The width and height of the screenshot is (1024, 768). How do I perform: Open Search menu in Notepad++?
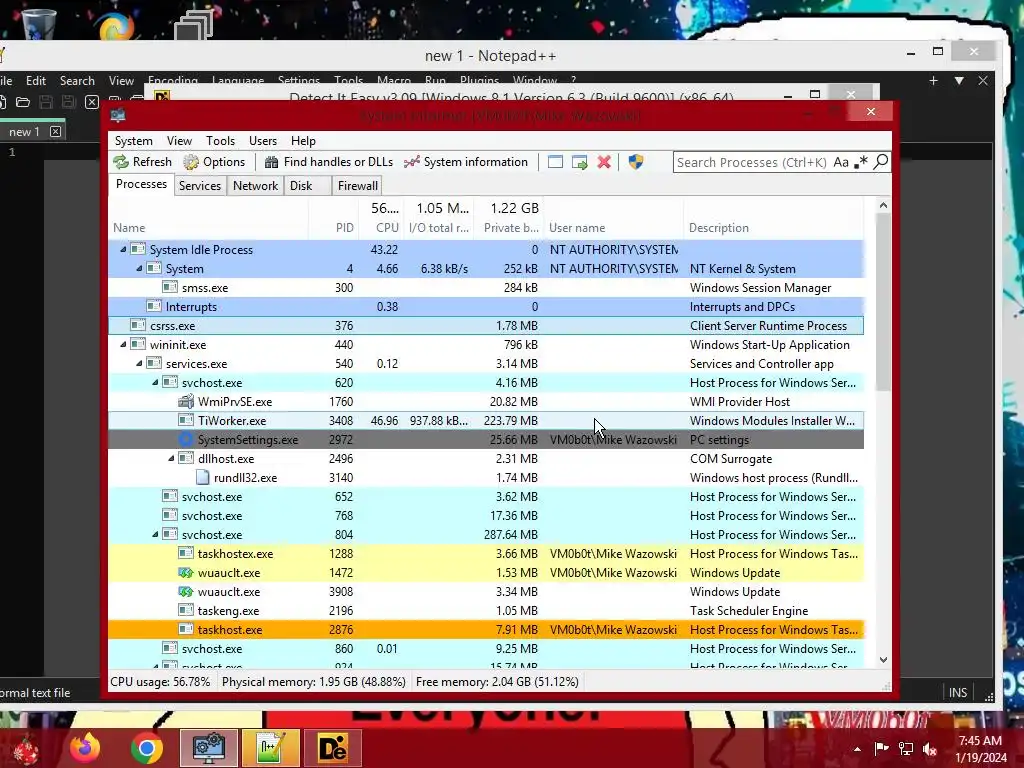point(77,81)
